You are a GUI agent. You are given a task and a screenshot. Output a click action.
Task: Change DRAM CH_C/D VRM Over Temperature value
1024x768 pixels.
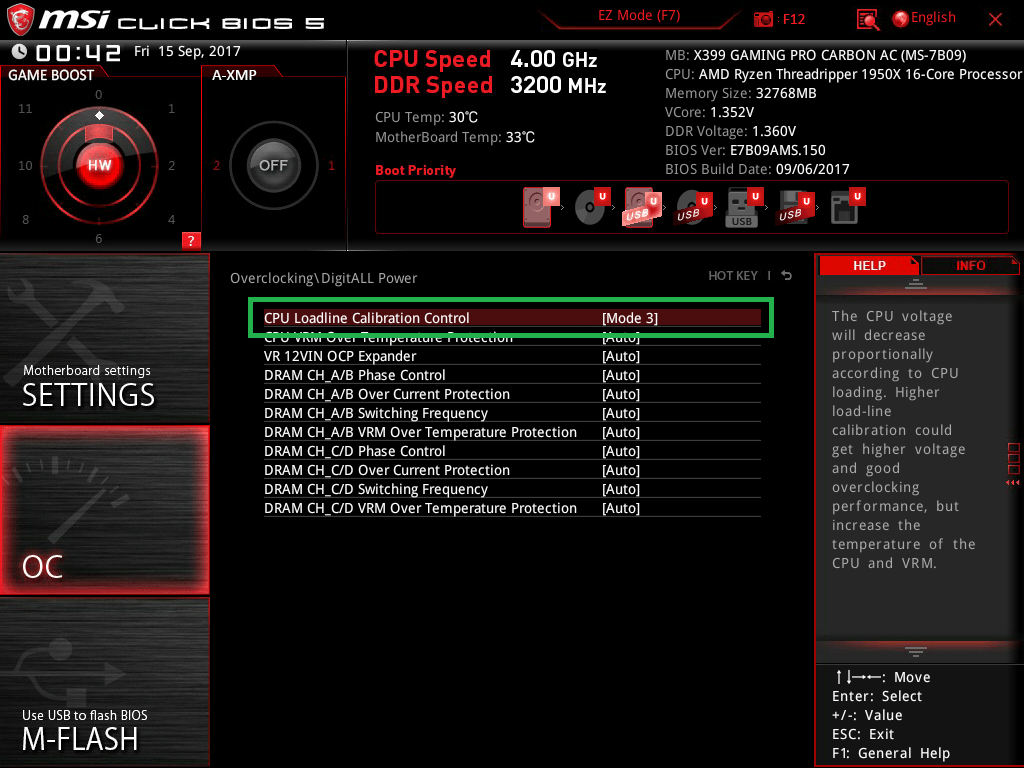[x=620, y=507]
